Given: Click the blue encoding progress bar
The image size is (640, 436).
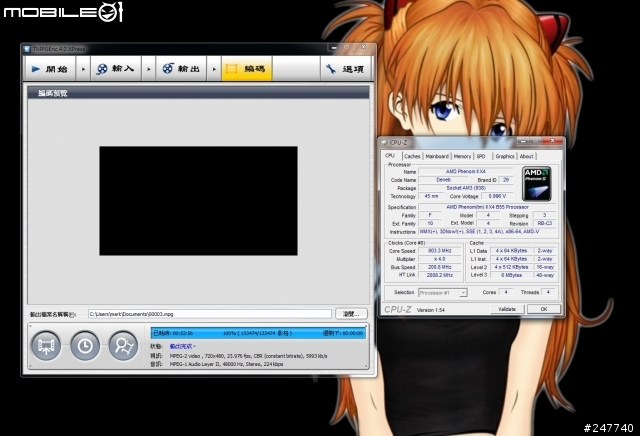Looking at the screenshot, I should (258, 333).
